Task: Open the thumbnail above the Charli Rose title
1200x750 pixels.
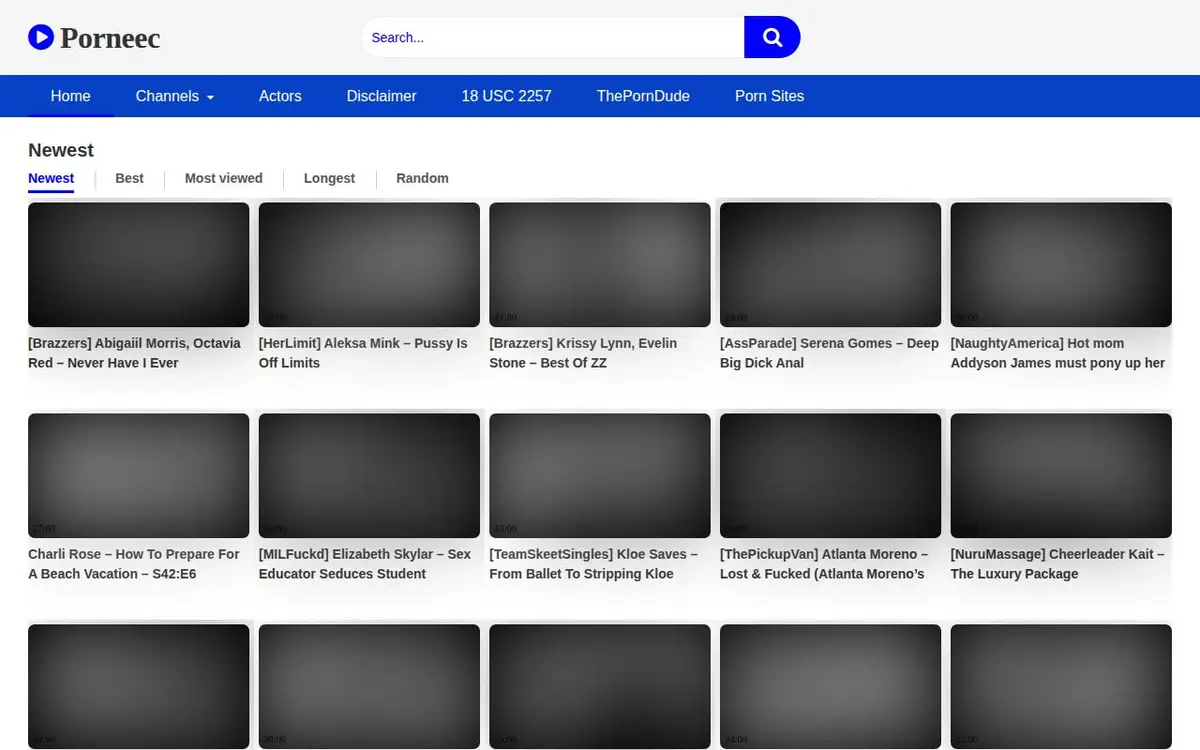Action: point(139,476)
